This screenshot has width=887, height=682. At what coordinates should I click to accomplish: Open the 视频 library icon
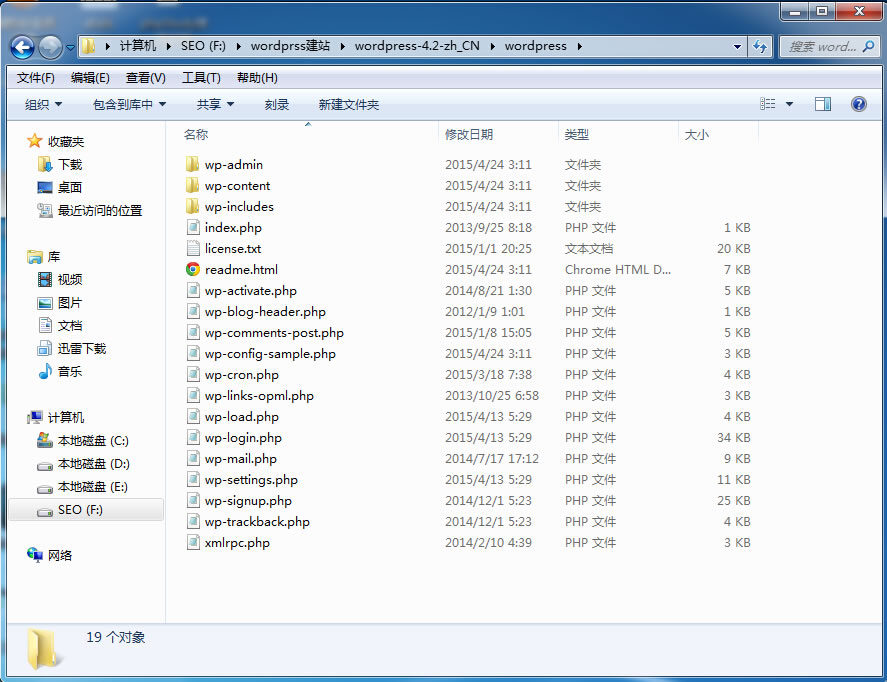click(x=45, y=279)
